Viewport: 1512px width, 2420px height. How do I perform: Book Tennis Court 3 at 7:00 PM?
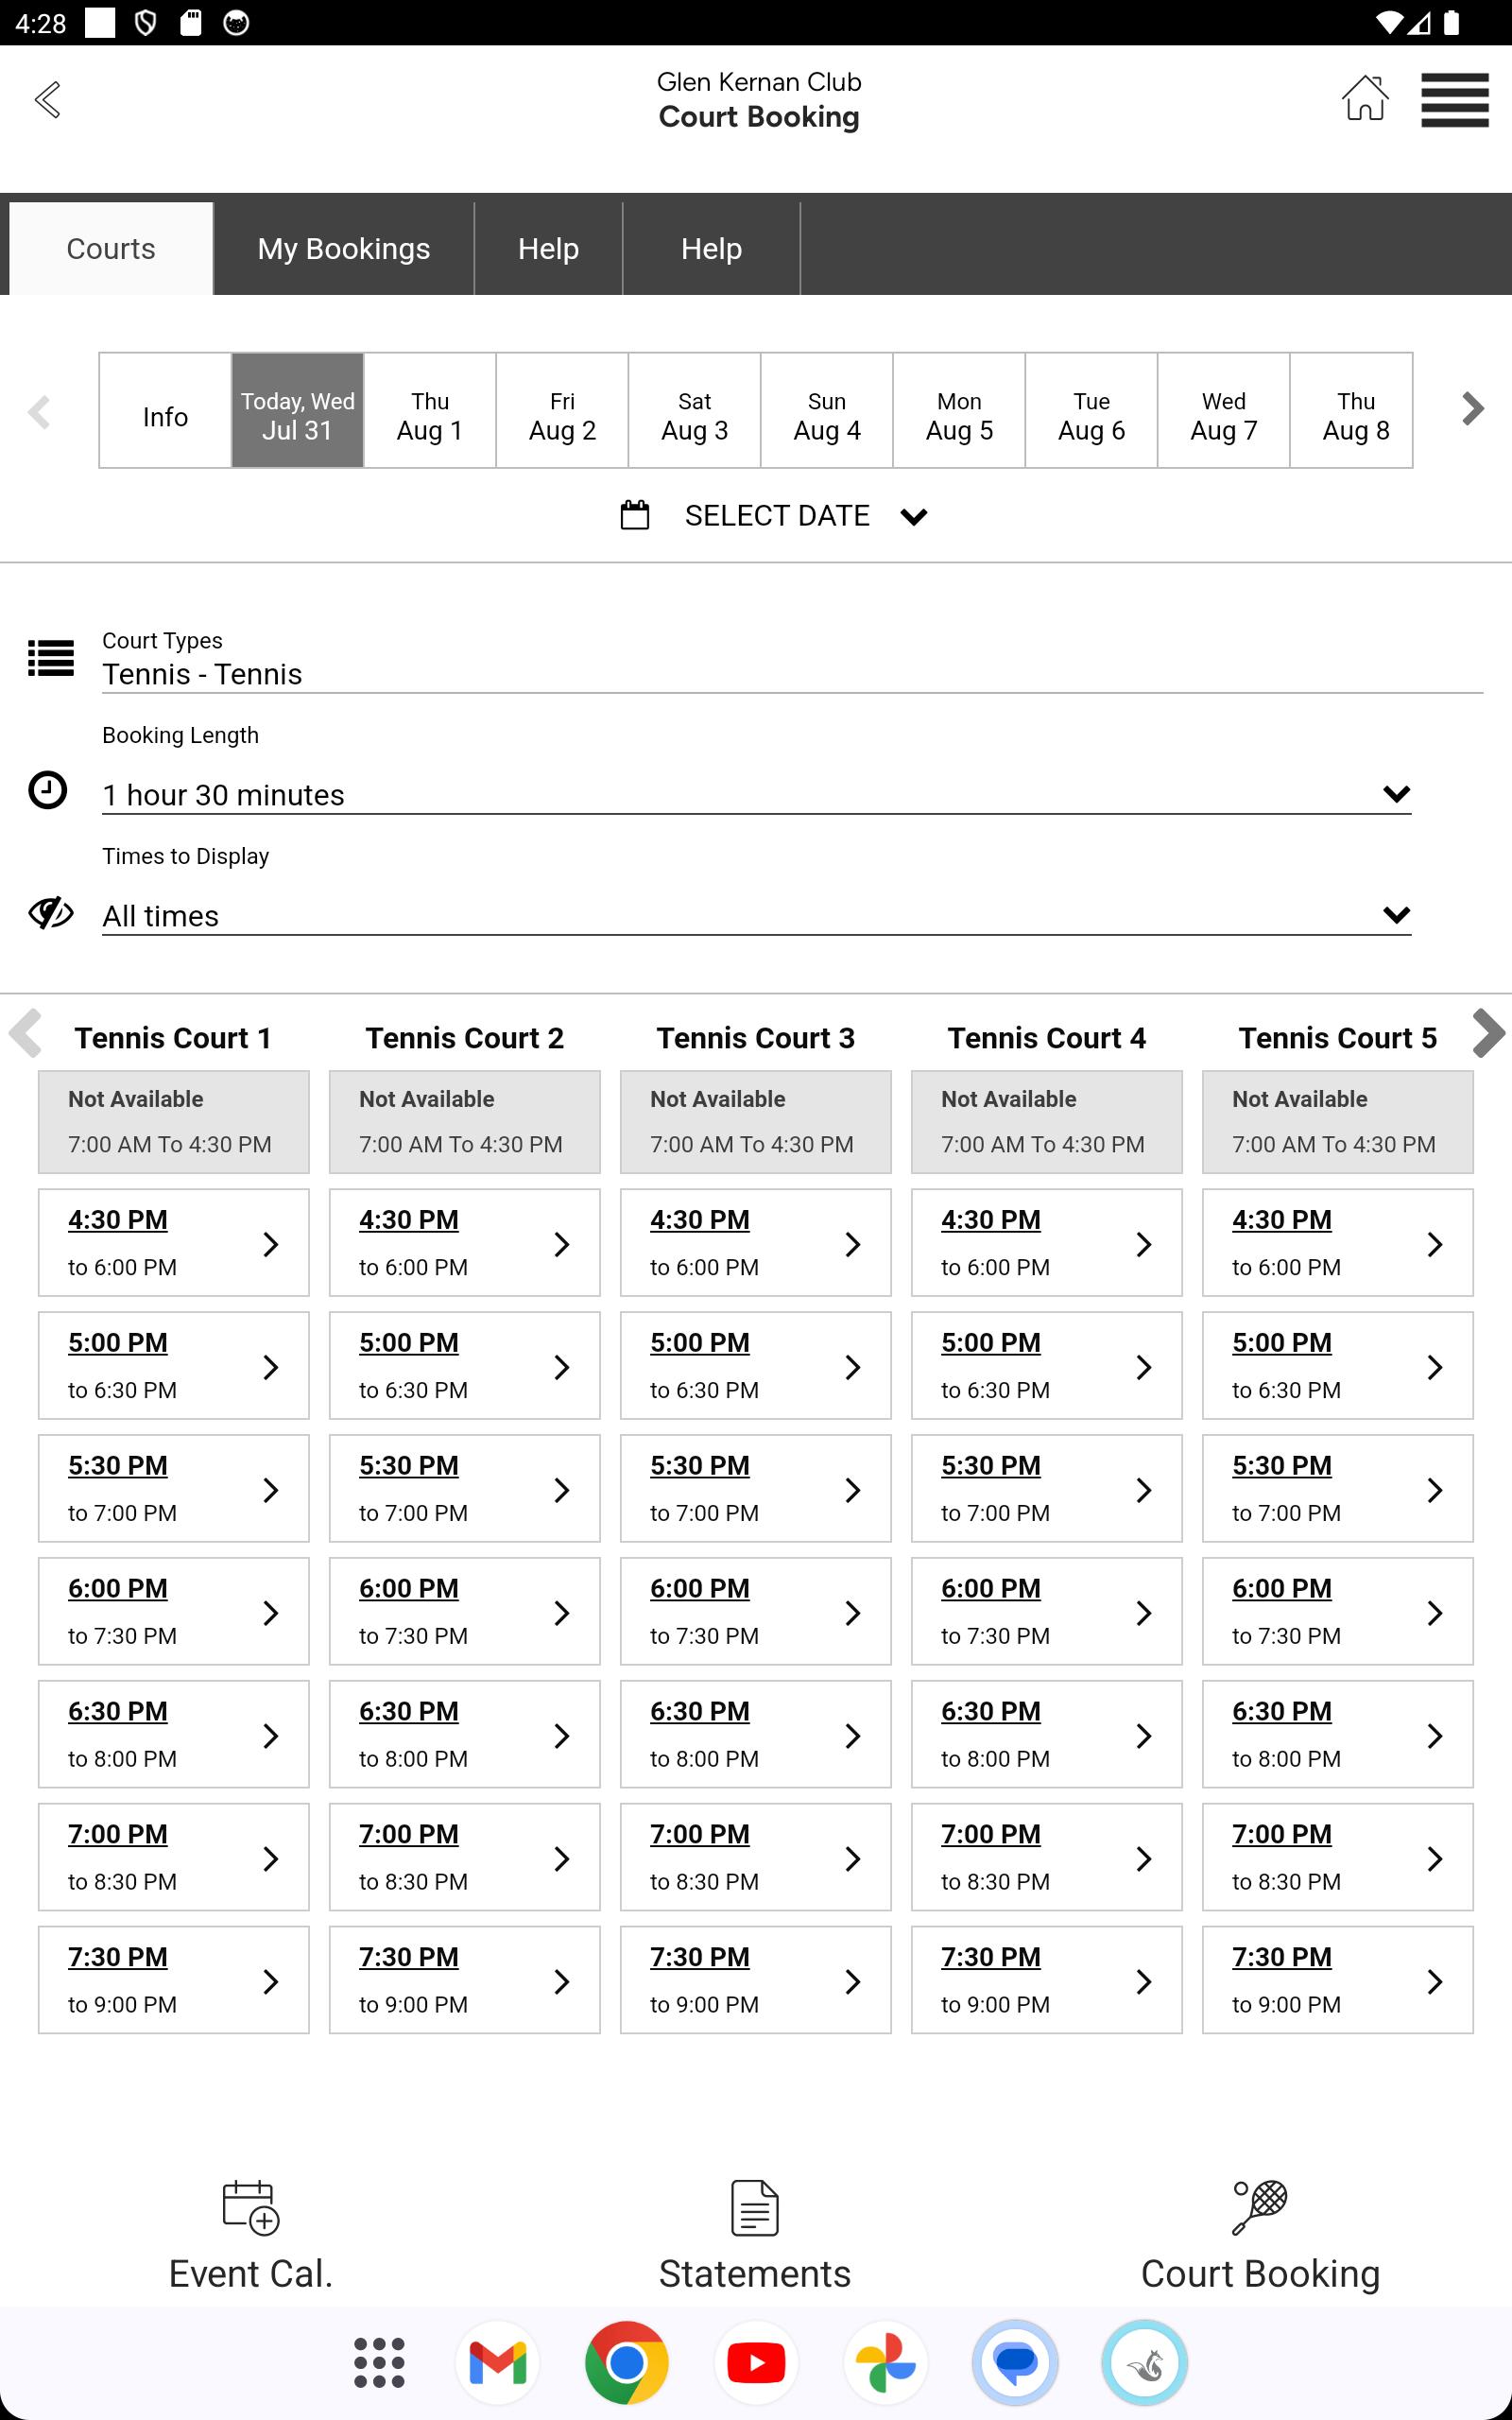pyautogui.click(x=755, y=1857)
